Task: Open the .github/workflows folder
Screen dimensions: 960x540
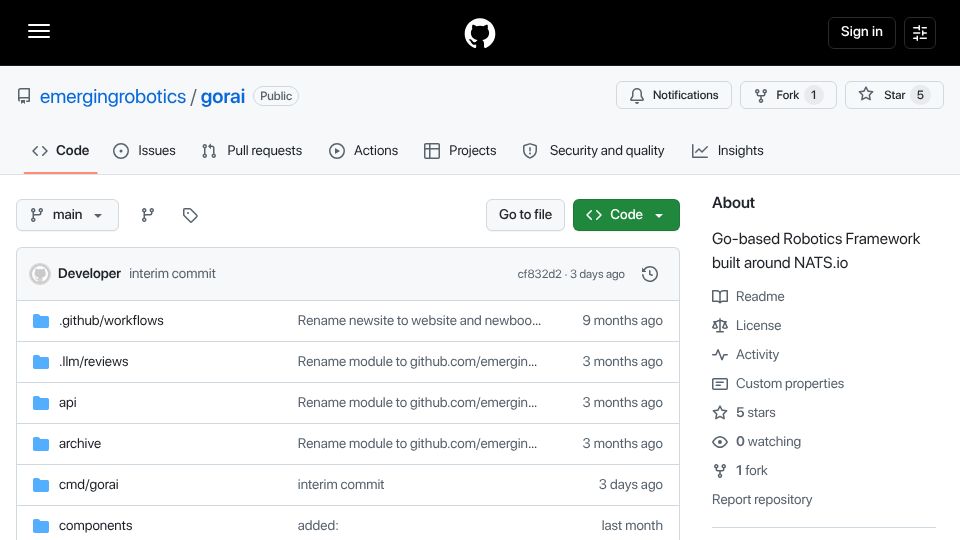Action: point(111,321)
